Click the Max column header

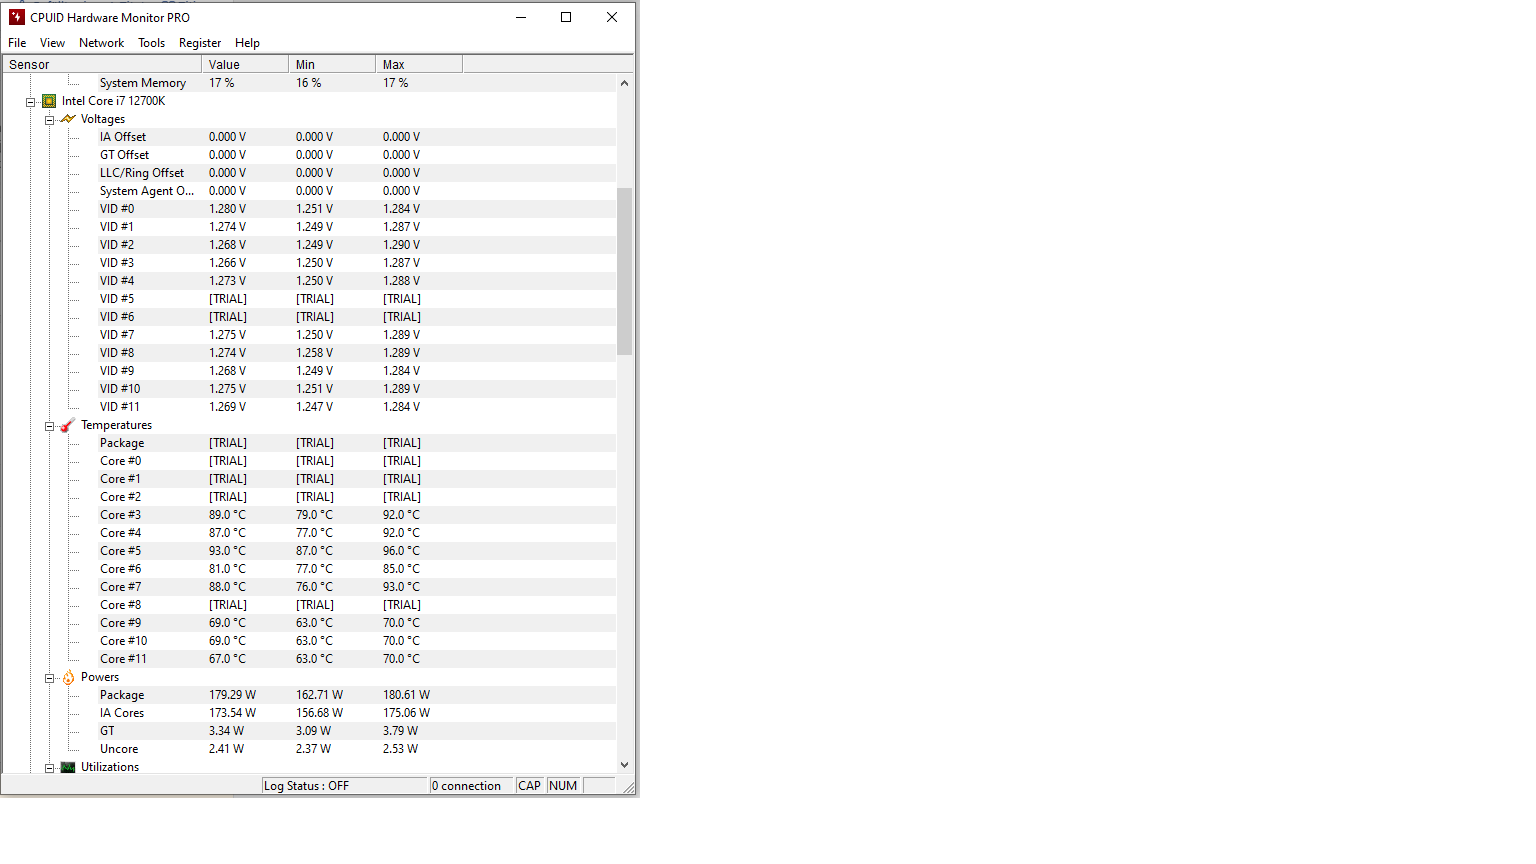tap(419, 64)
